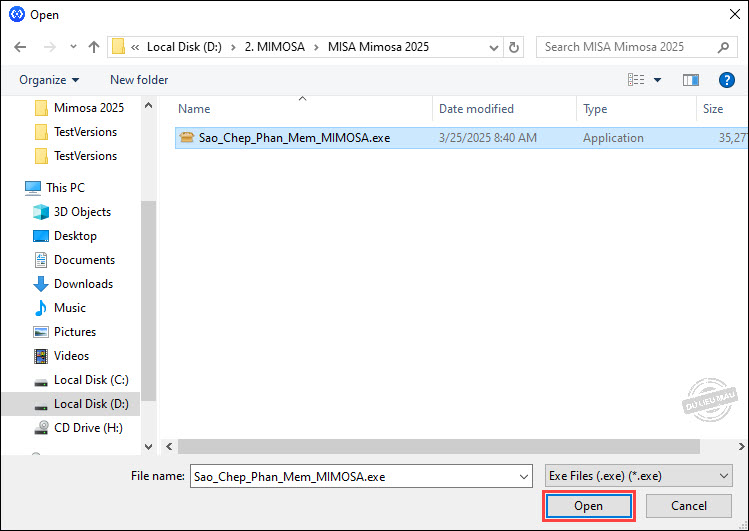This screenshot has height=531, width=749.
Task: Change the file view layout icon
Action: point(636,80)
